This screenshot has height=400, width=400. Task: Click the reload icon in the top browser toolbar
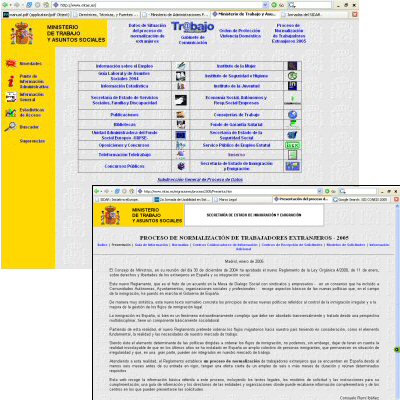point(29,5)
